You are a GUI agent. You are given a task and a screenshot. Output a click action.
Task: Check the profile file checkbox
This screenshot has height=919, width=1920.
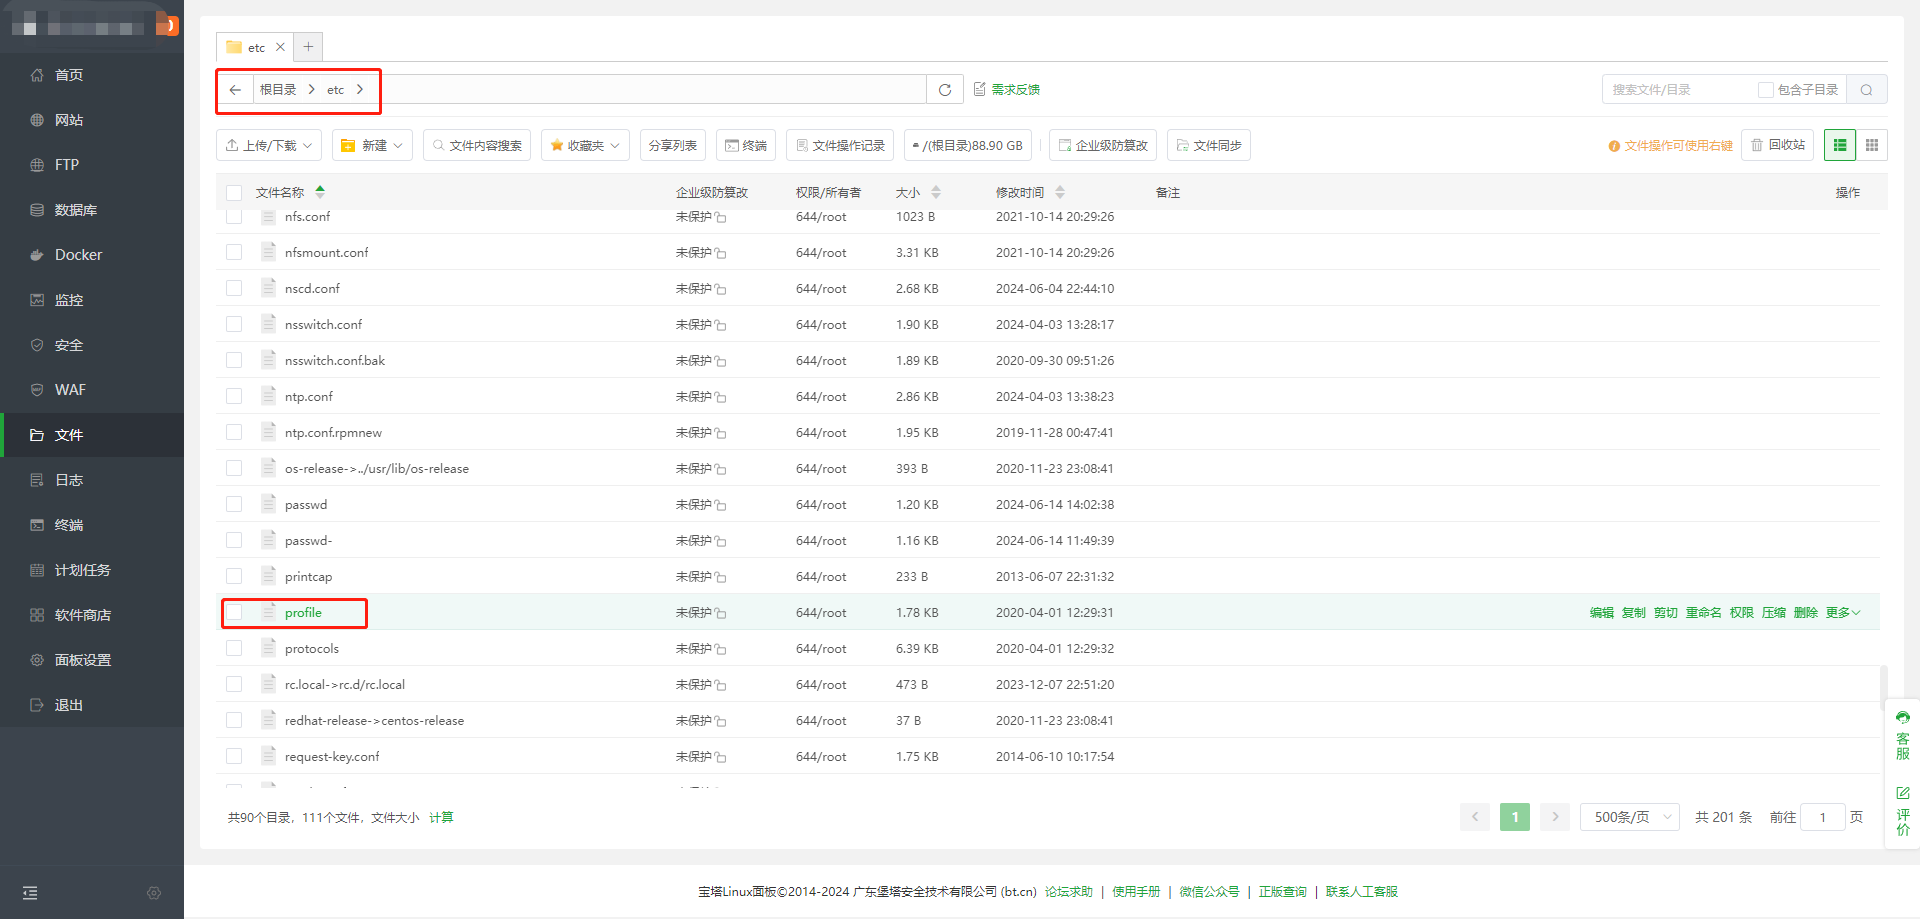click(x=234, y=612)
